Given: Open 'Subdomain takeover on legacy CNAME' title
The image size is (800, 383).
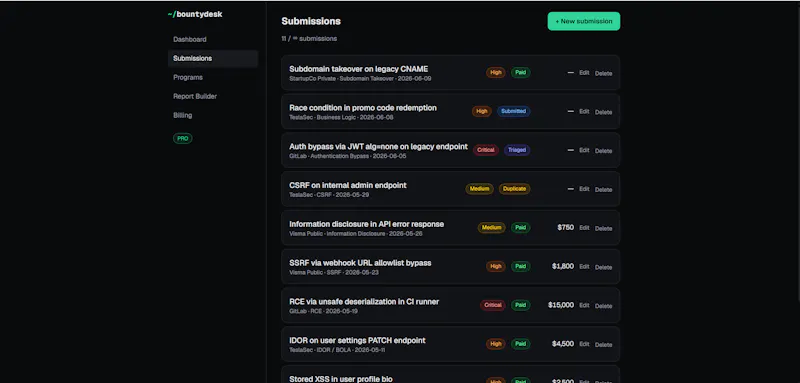Looking at the screenshot, I should (359, 69).
